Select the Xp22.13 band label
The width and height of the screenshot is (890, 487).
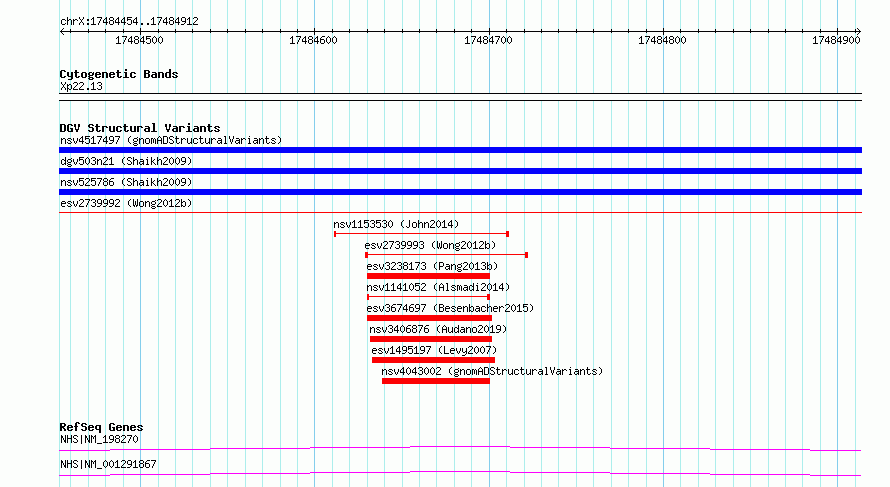81,86
